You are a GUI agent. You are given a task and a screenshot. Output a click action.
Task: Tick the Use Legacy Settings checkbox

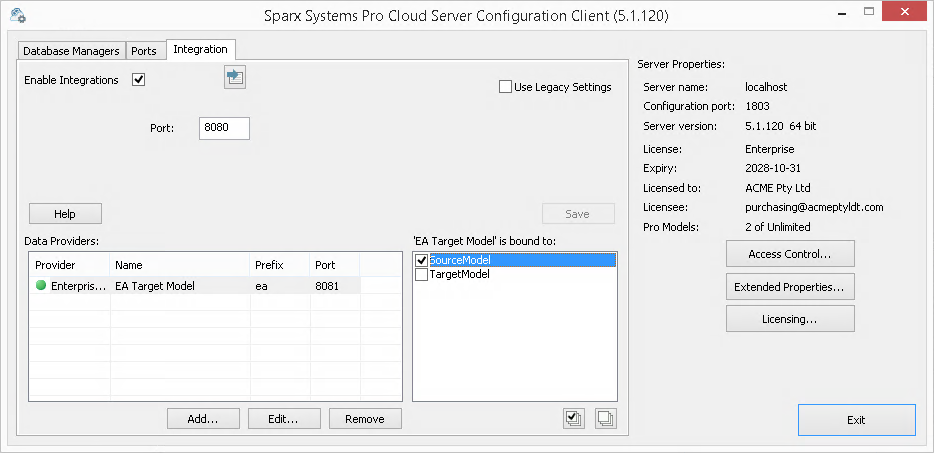[x=506, y=87]
